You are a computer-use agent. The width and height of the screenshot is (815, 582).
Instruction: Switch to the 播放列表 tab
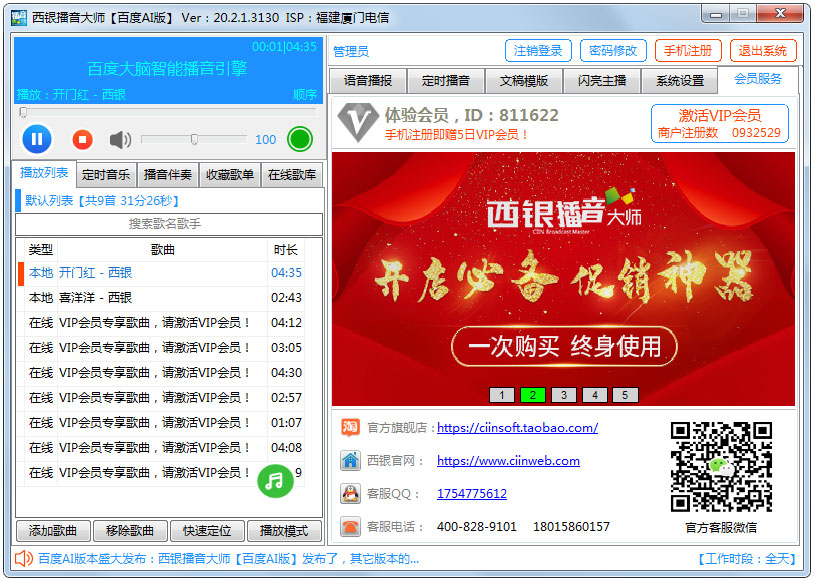[44, 173]
